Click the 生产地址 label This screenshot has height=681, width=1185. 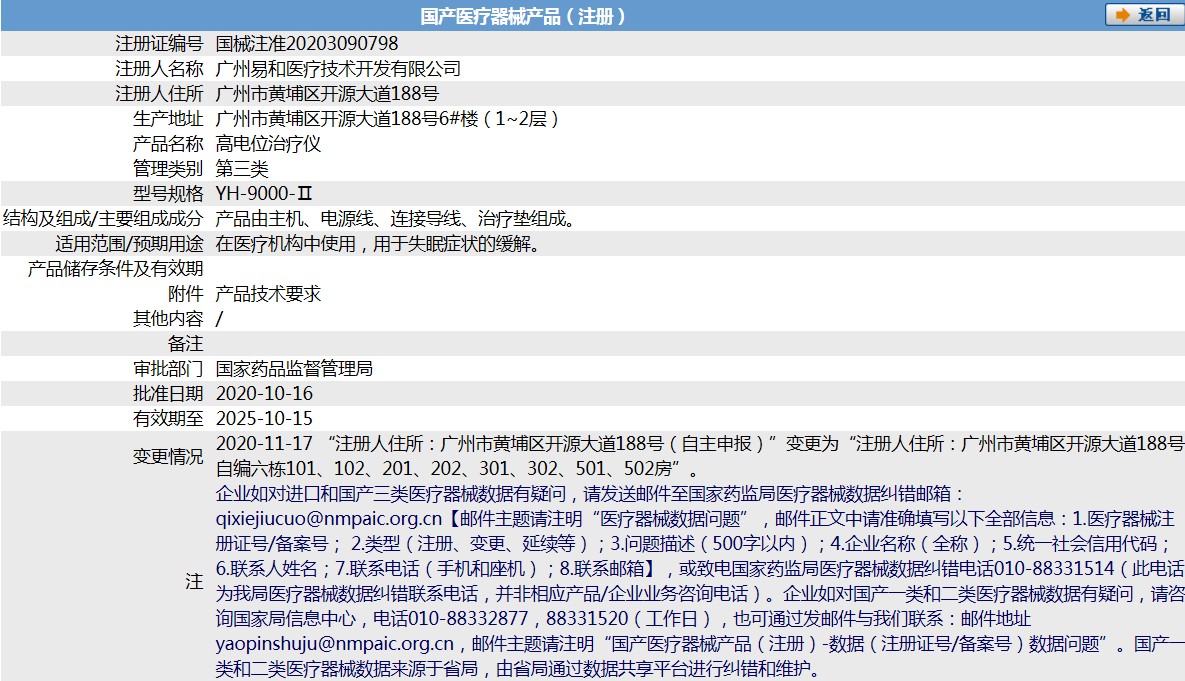(x=168, y=119)
